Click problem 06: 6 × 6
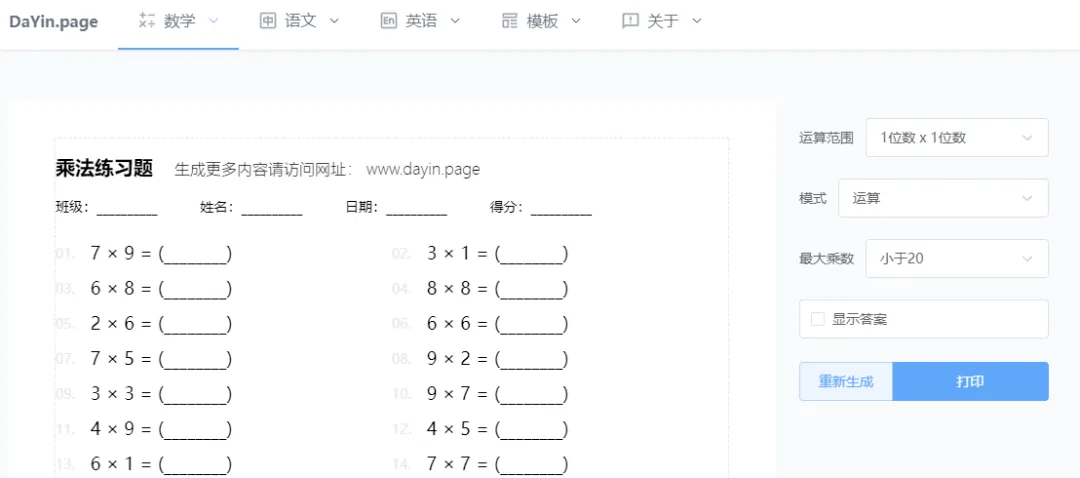1080x478 pixels. click(497, 324)
